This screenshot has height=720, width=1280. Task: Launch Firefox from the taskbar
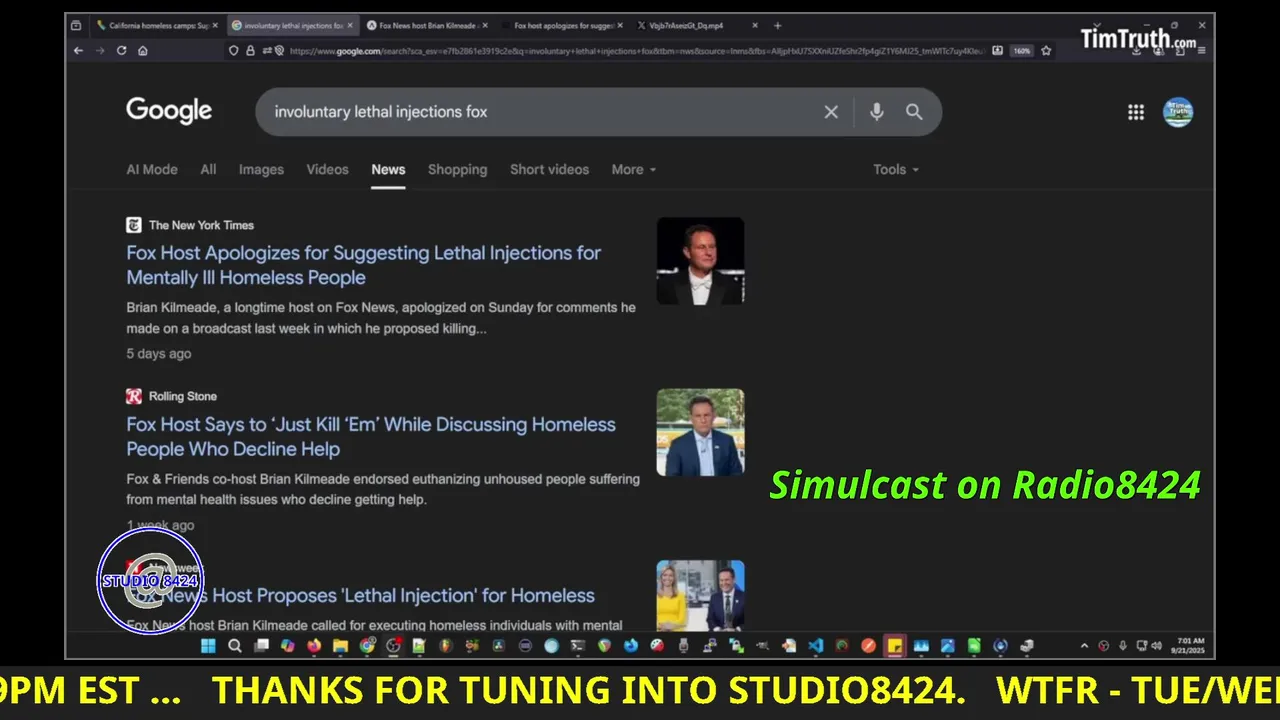(314, 646)
